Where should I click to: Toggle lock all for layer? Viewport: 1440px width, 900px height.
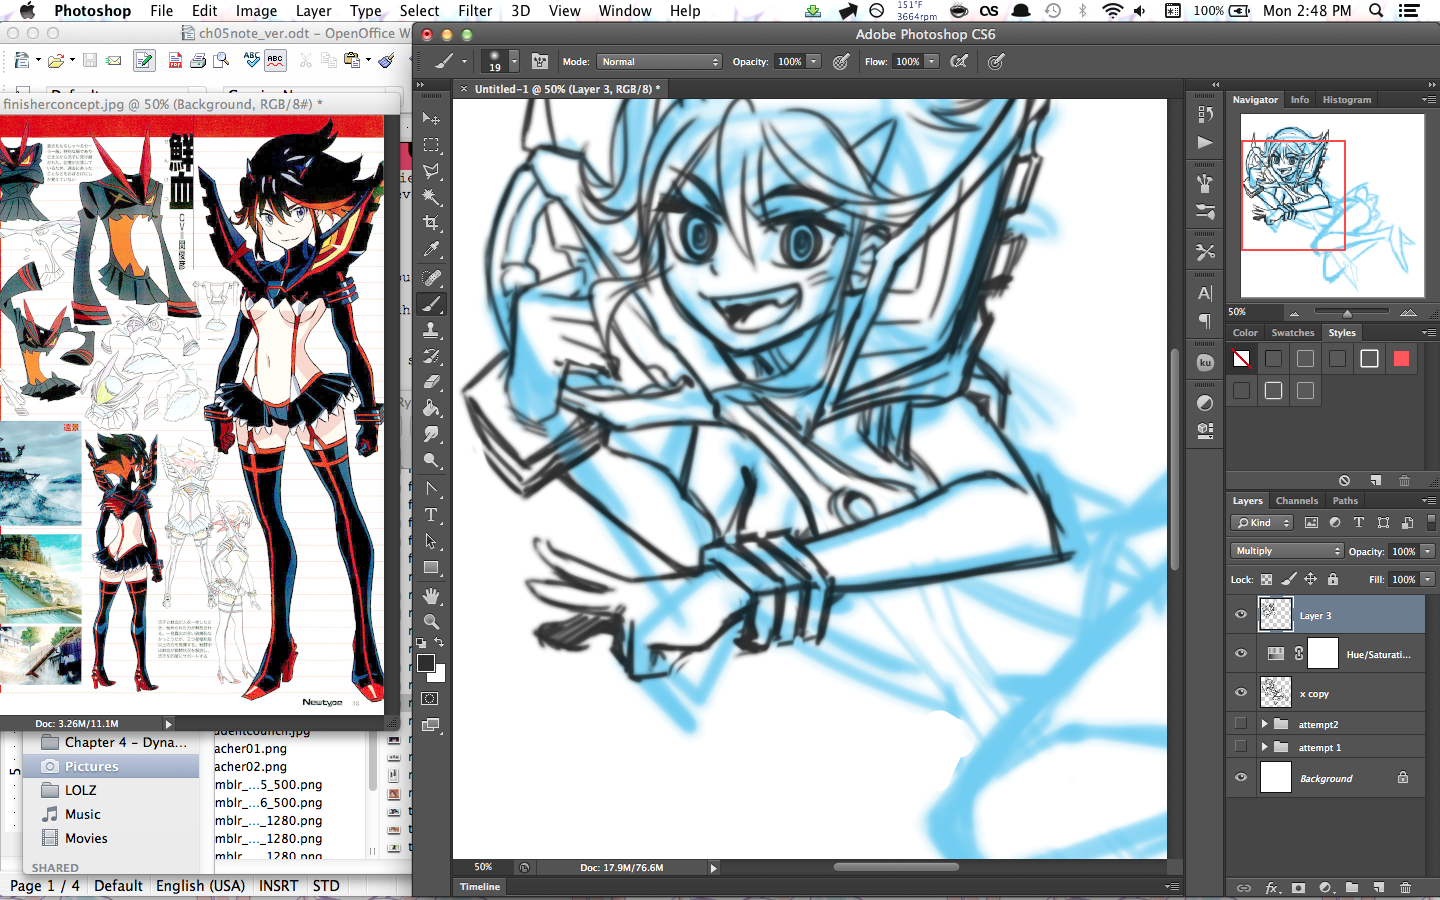coord(1333,579)
